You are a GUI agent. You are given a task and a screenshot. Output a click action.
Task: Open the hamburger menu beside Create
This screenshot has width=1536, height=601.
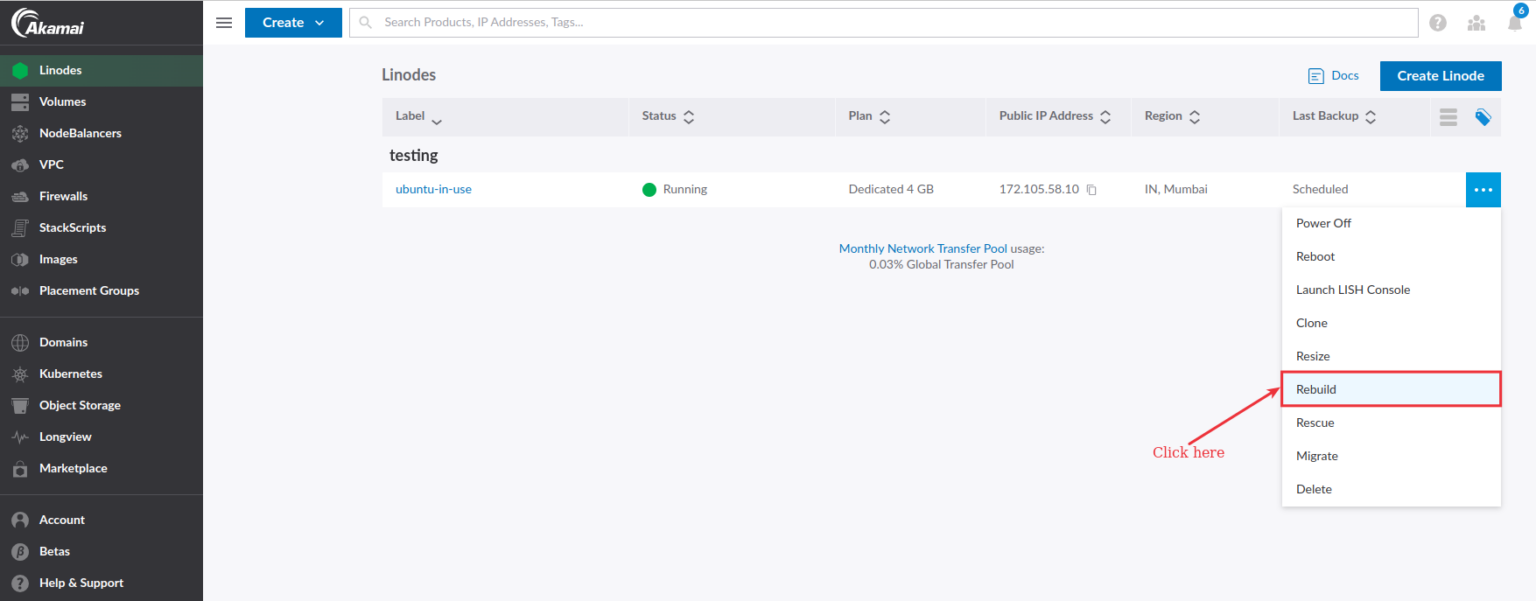click(223, 22)
